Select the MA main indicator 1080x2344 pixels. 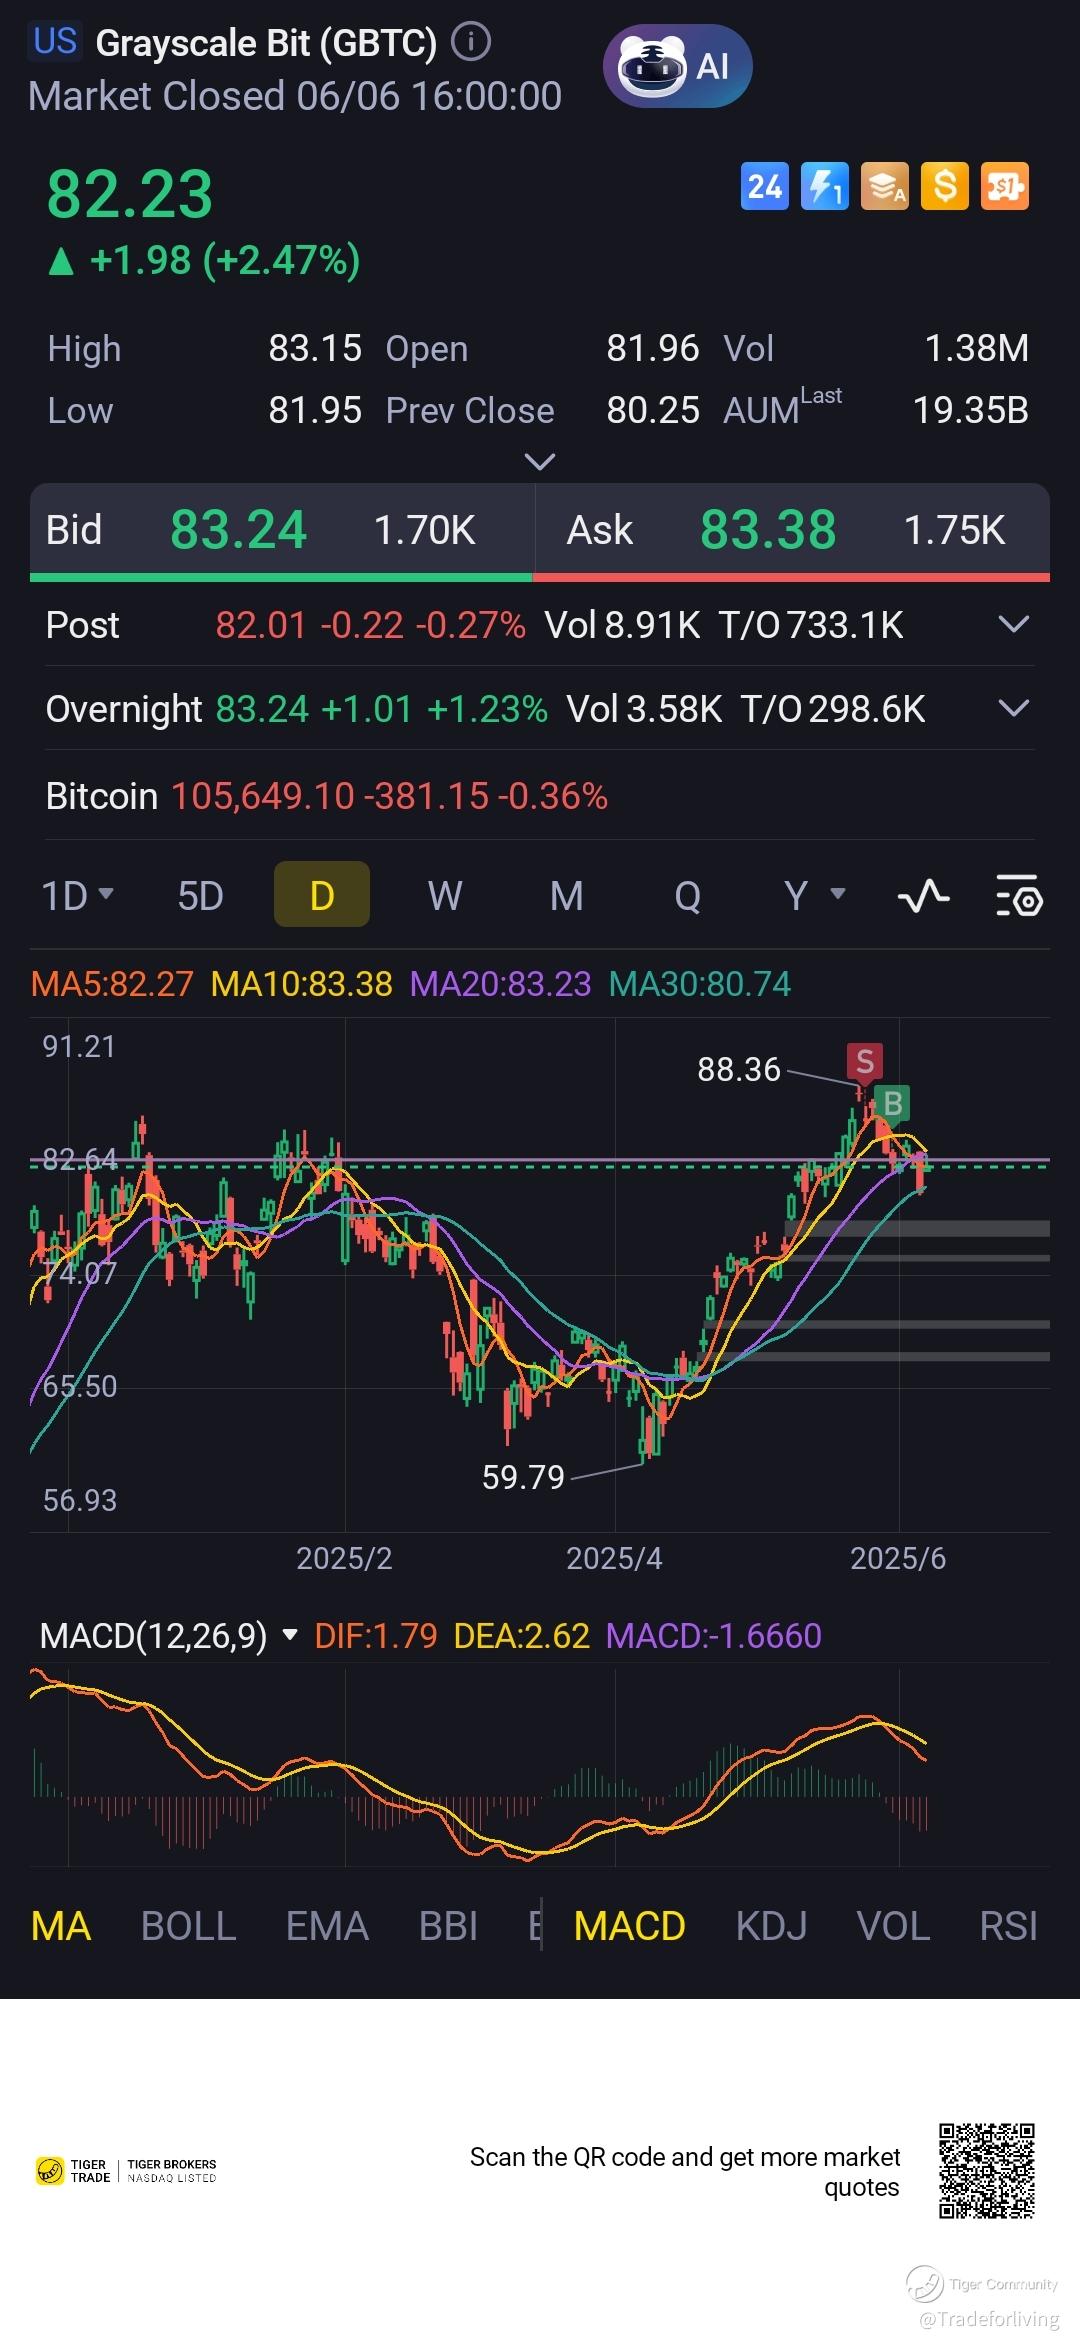[x=61, y=1926]
